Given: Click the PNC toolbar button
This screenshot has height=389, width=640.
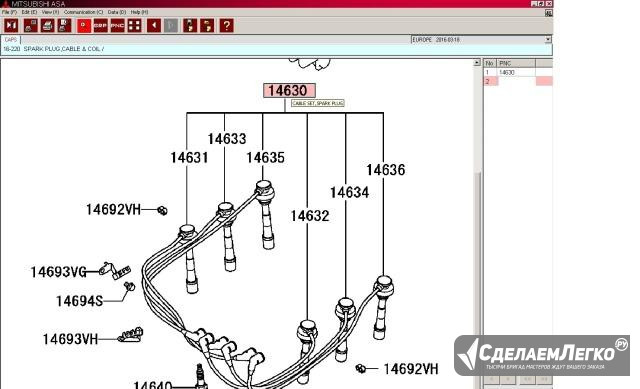Looking at the screenshot, I should [x=118, y=26].
